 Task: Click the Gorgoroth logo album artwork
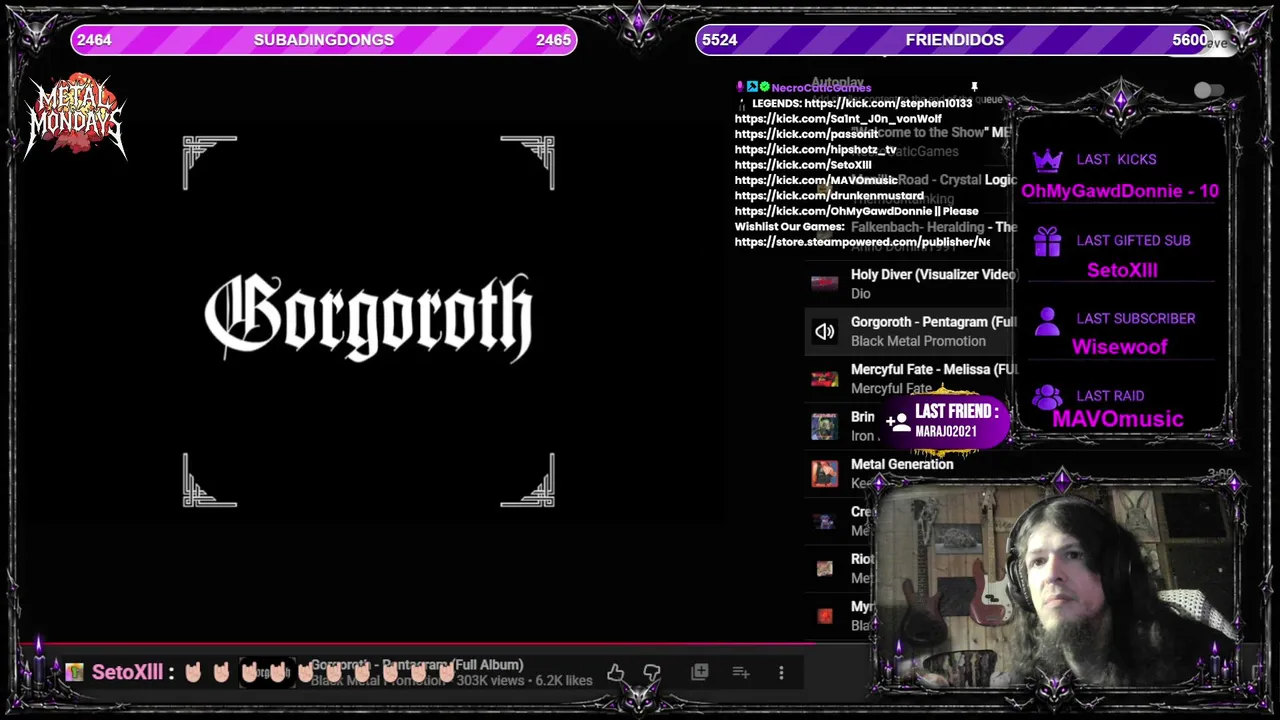369,318
